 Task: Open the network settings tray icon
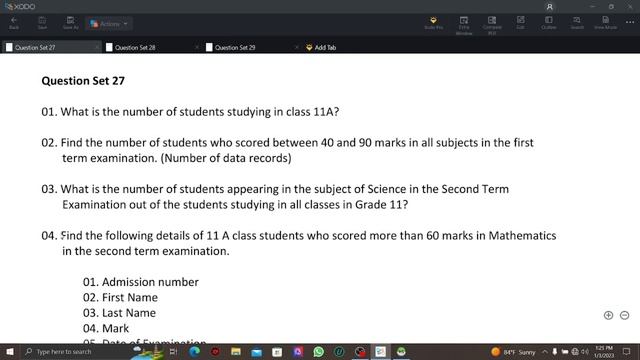[x=575, y=351]
